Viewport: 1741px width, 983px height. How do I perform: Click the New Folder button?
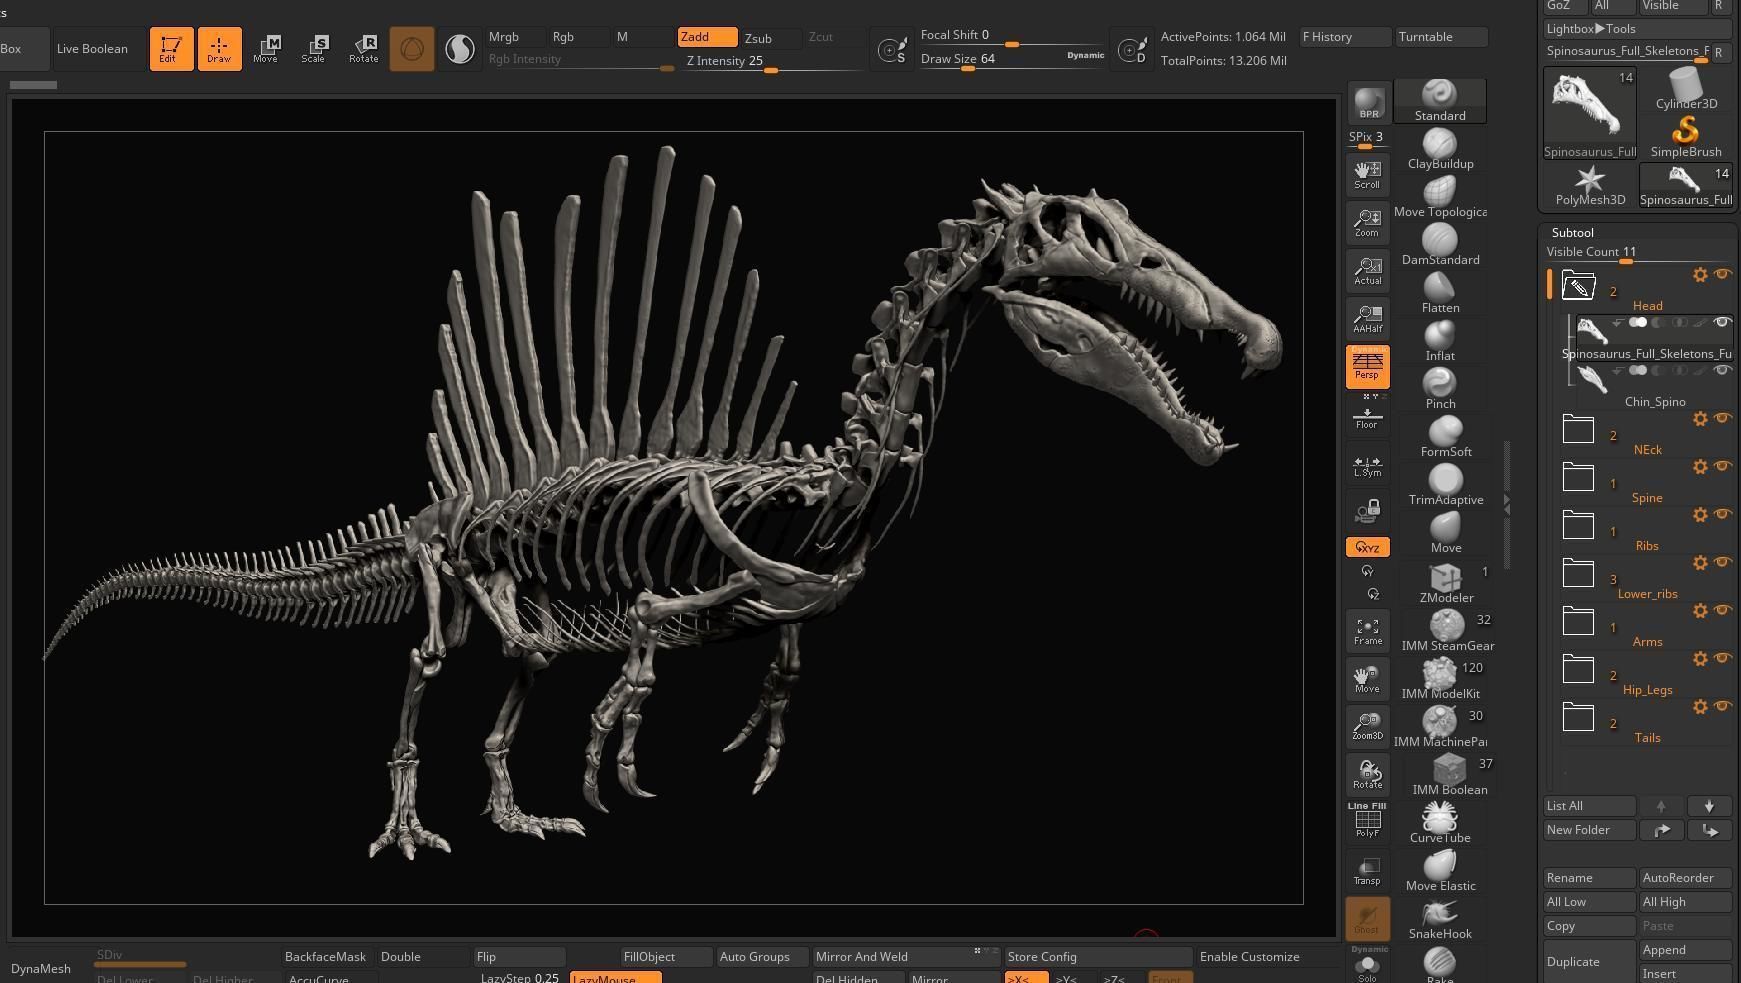[1590, 830]
